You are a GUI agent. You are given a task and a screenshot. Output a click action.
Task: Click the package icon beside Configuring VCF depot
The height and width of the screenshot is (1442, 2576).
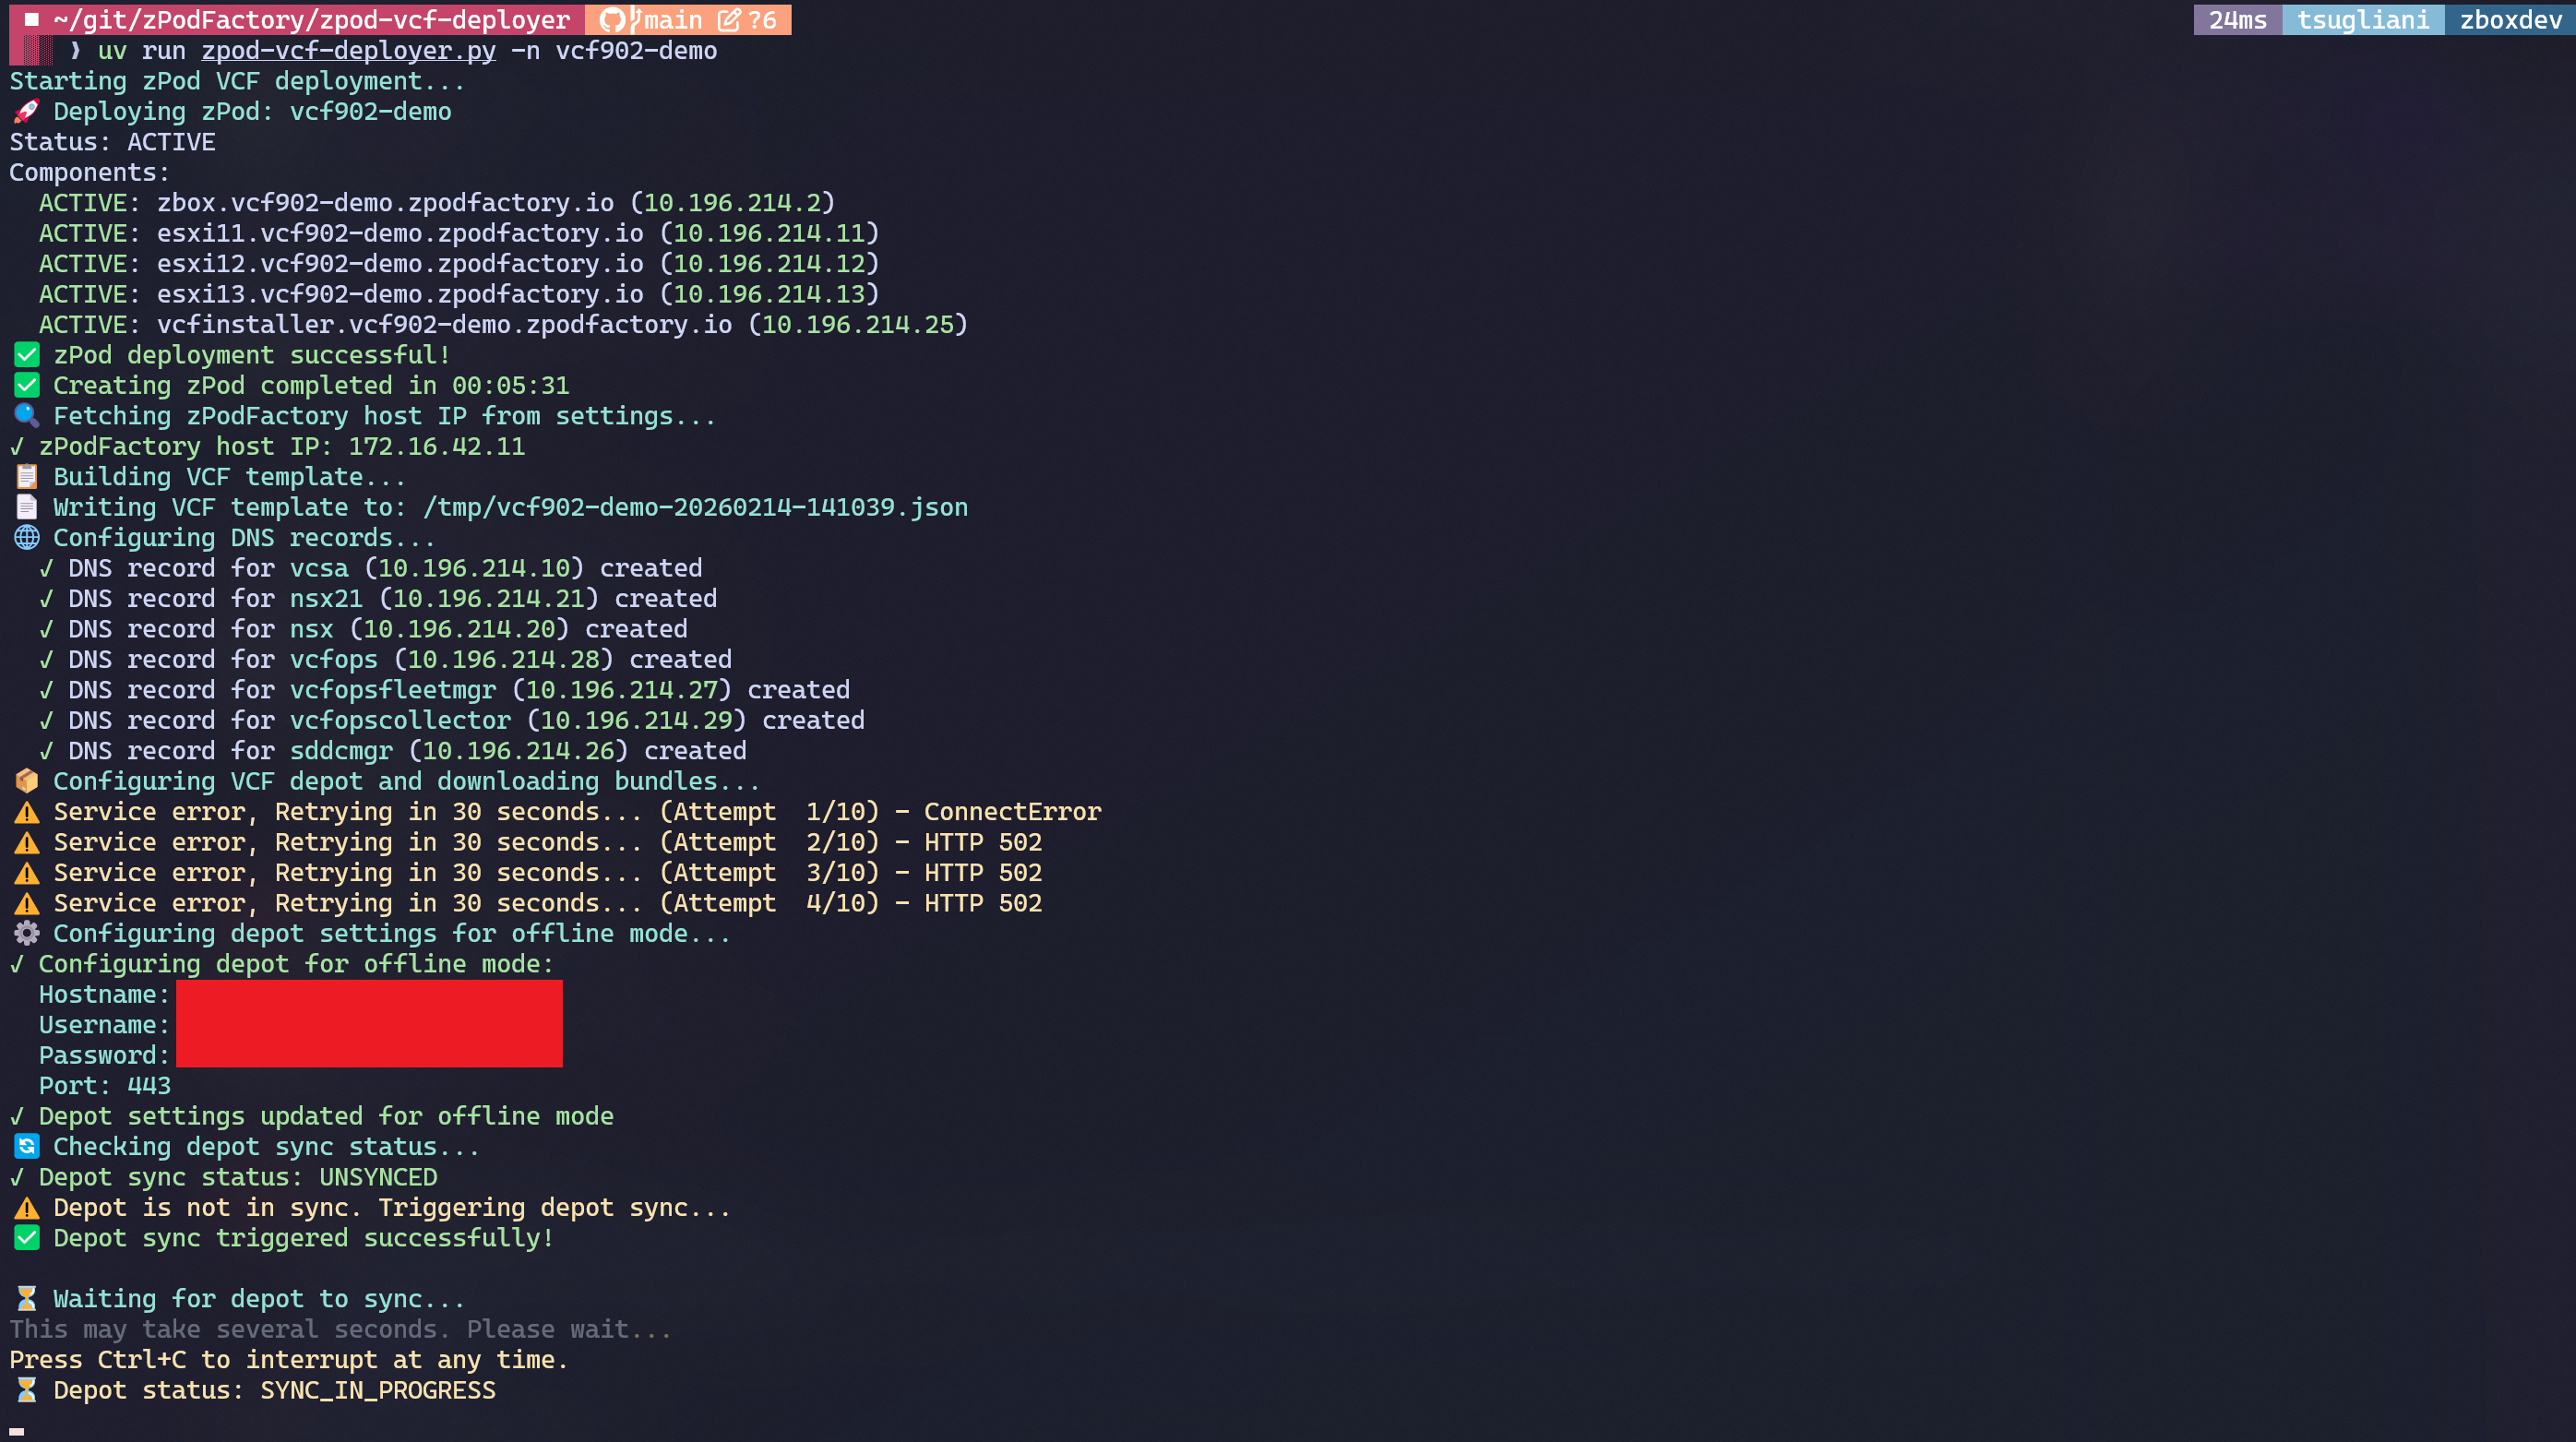click(x=26, y=781)
